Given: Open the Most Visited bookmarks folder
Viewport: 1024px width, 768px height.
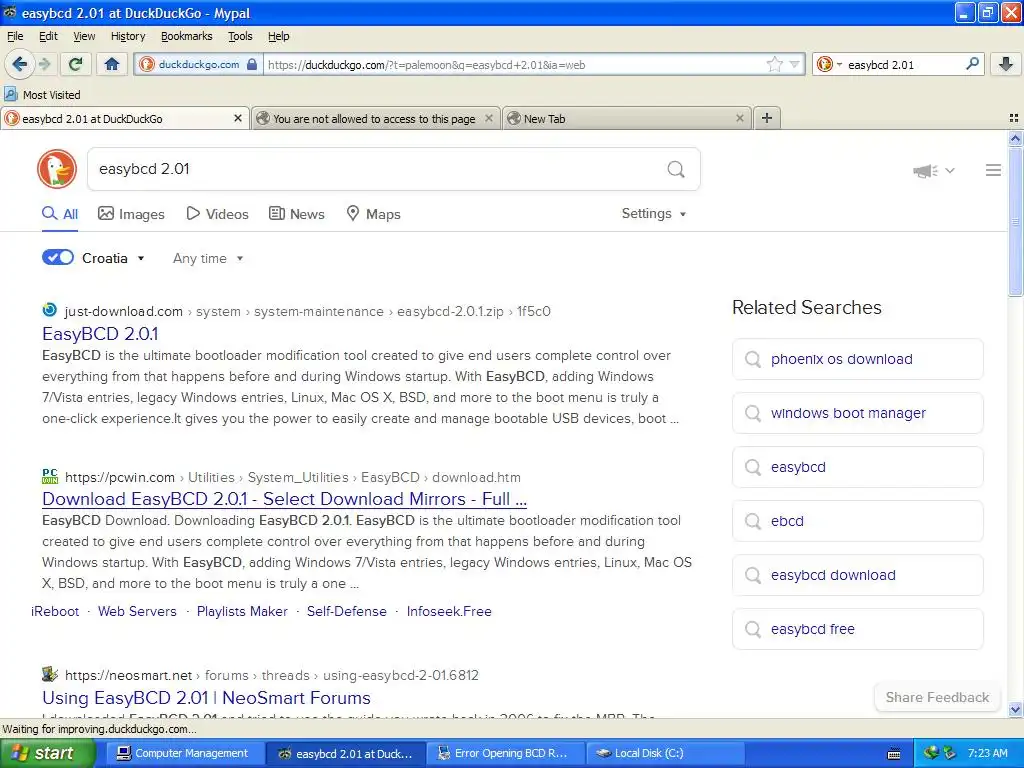Looking at the screenshot, I should pyautogui.click(x=43, y=95).
